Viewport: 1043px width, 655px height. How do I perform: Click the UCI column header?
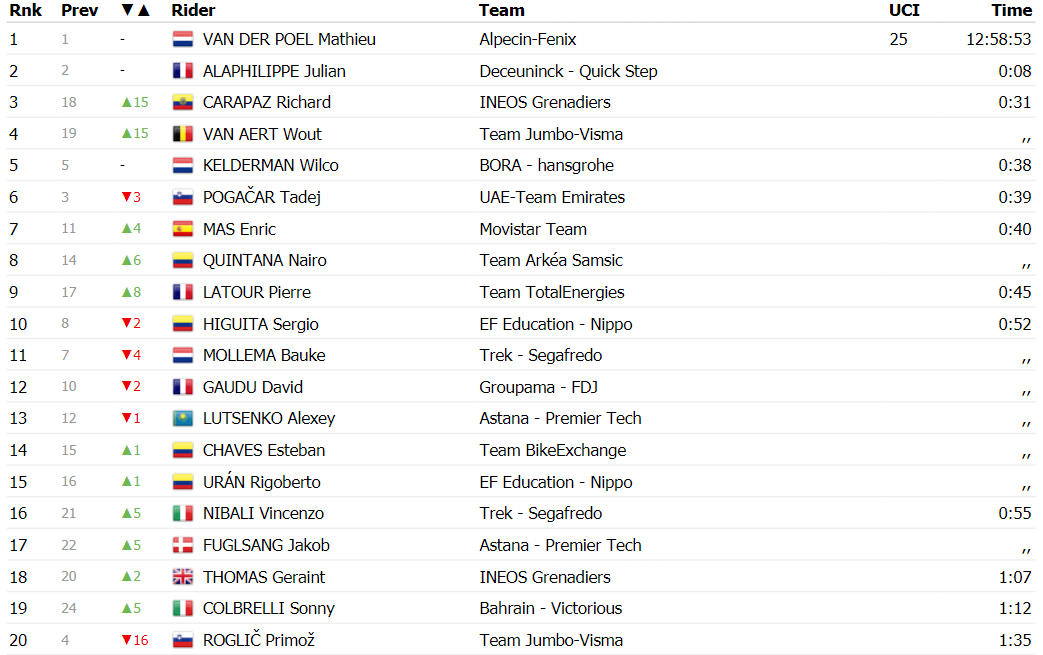[x=904, y=11]
